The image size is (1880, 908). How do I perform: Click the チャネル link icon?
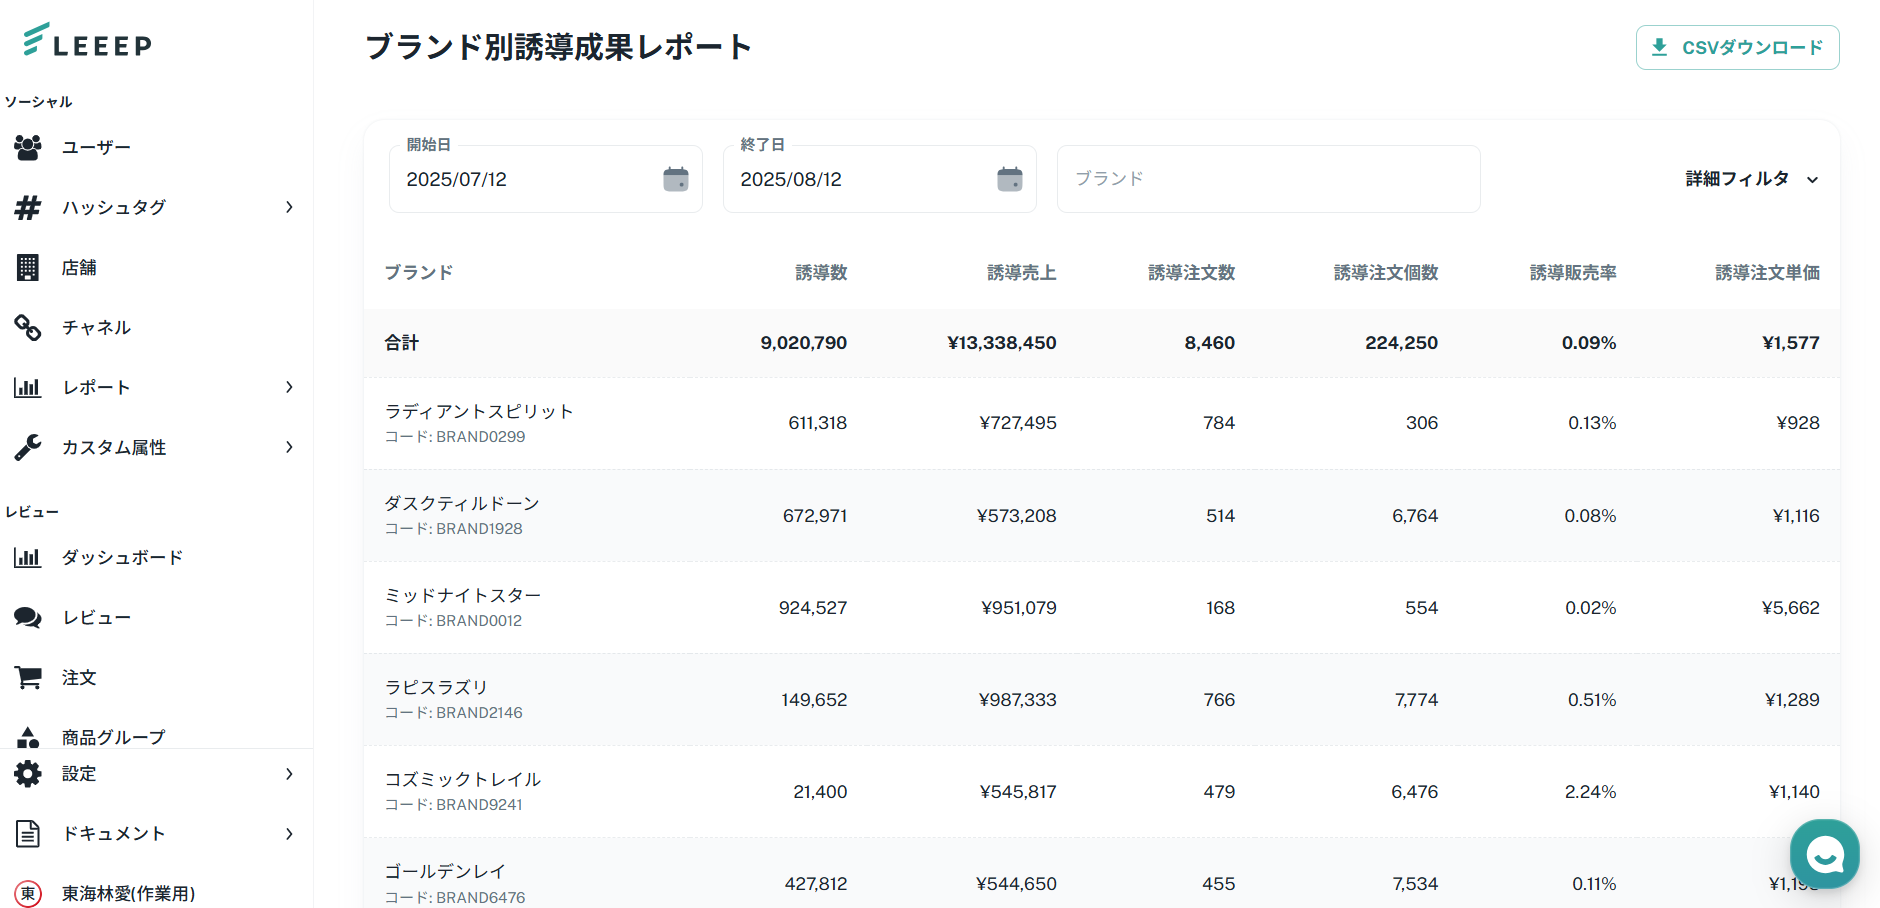(x=28, y=327)
